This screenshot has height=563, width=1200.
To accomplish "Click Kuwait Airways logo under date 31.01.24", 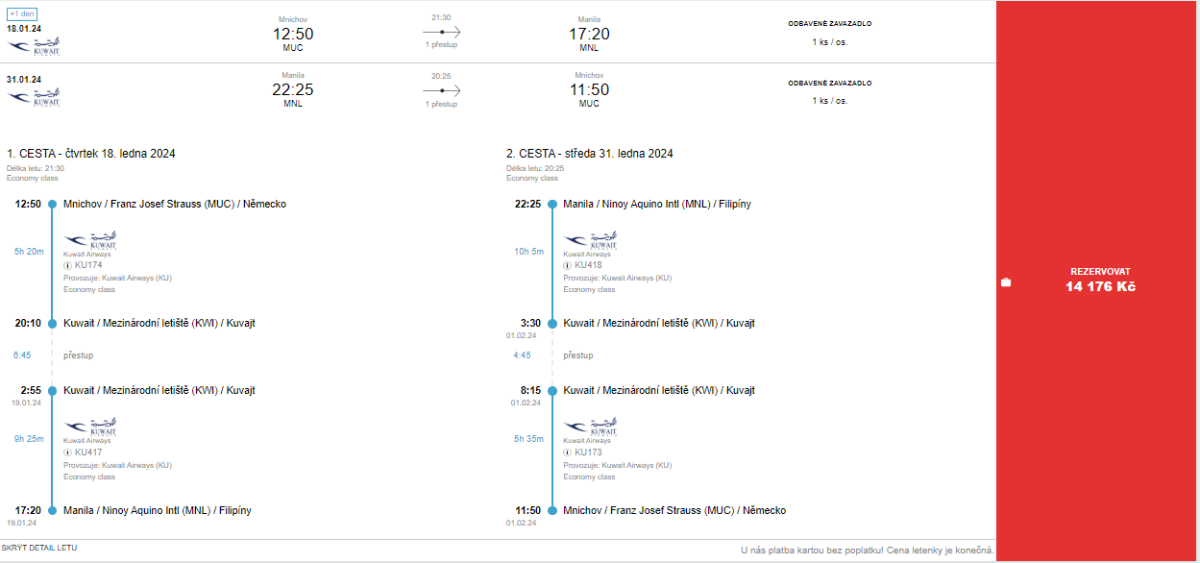I will 33,97.
